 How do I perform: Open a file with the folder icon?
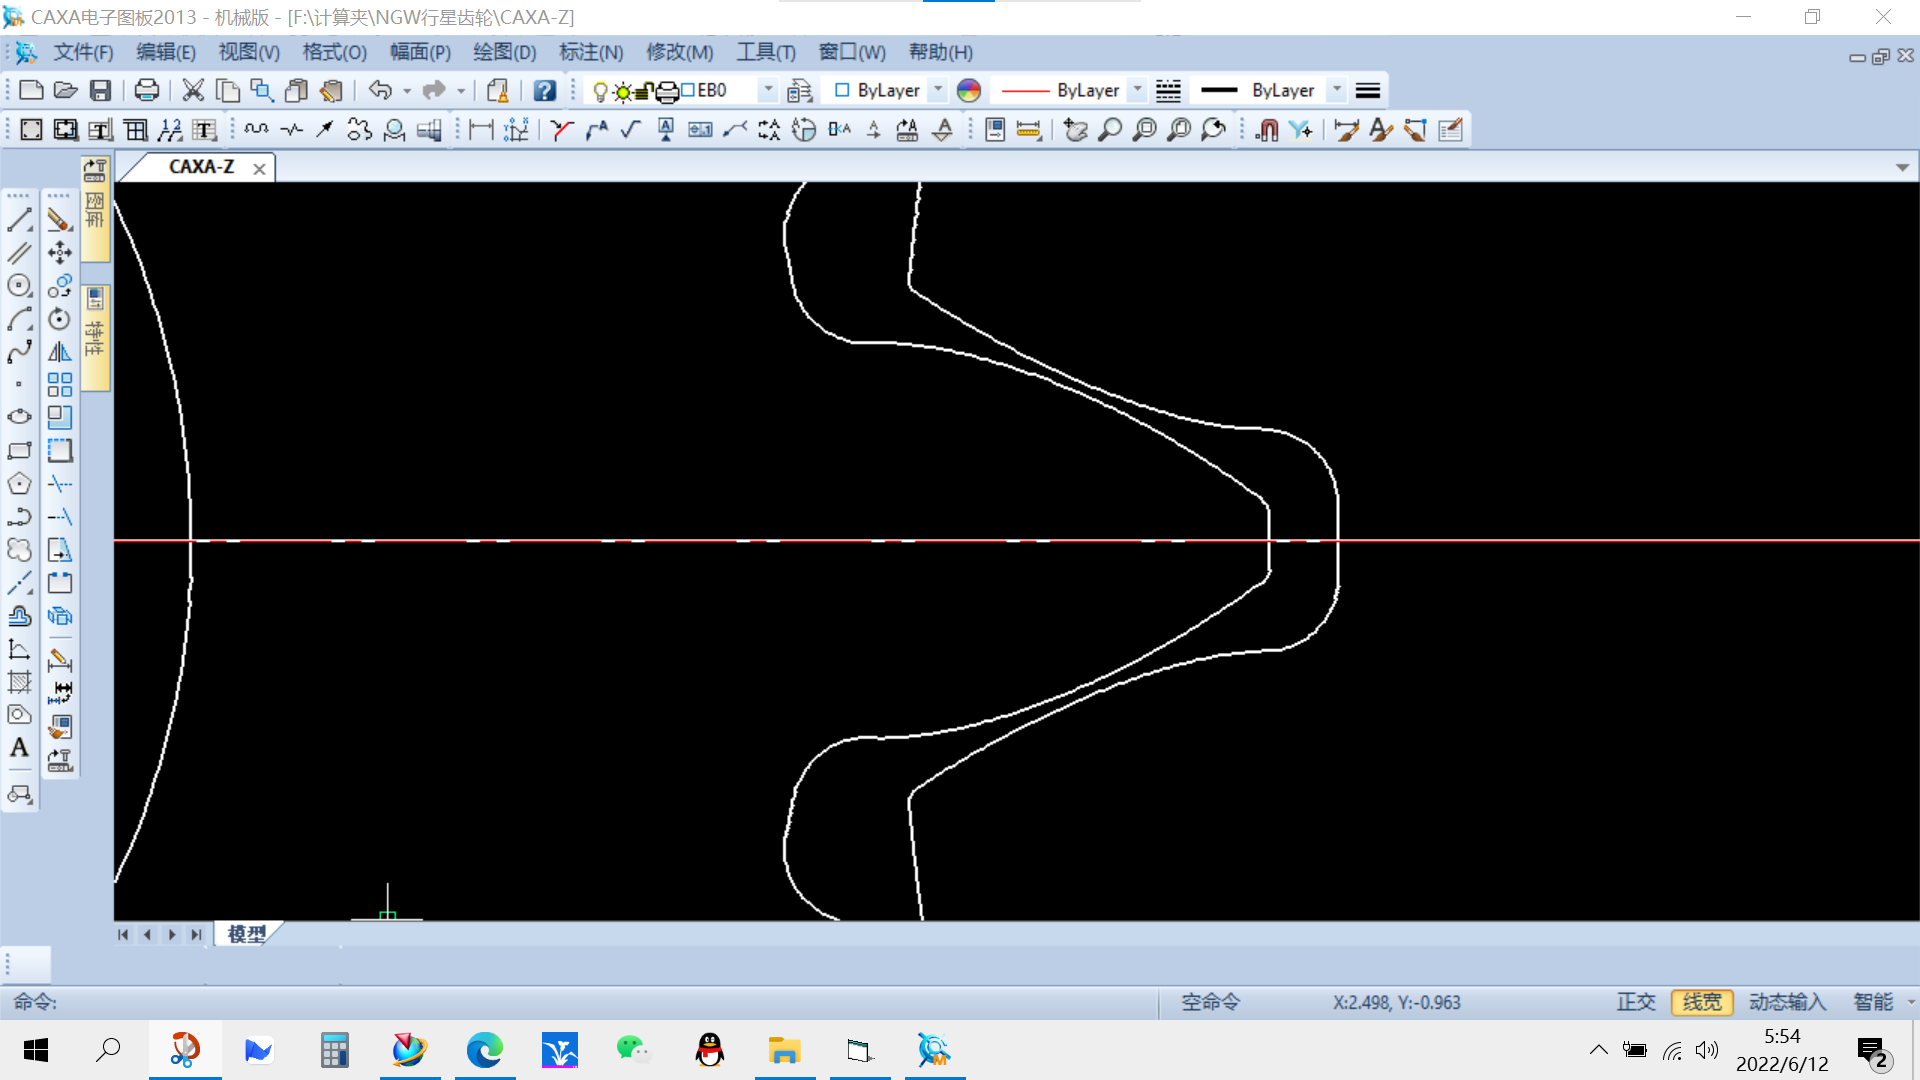[66, 91]
